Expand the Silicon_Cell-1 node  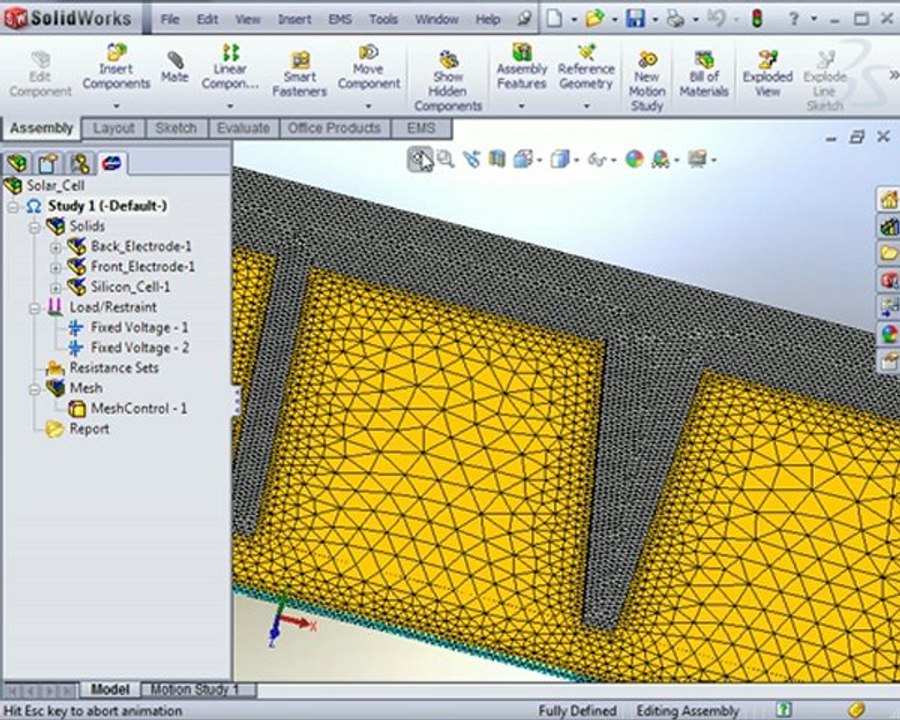(55, 288)
